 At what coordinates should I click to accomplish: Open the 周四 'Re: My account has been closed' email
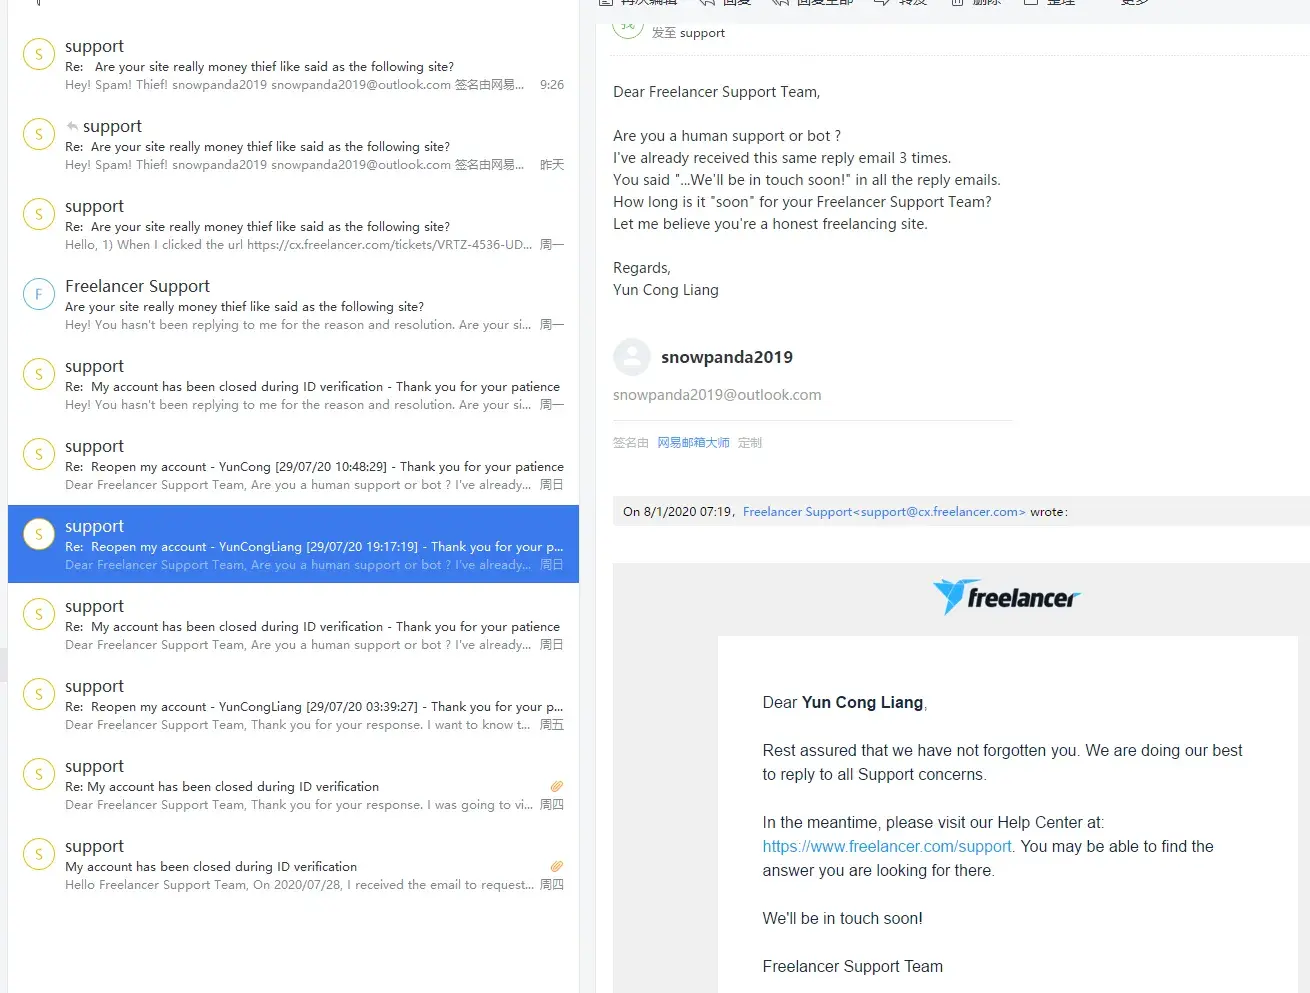tap(293, 785)
